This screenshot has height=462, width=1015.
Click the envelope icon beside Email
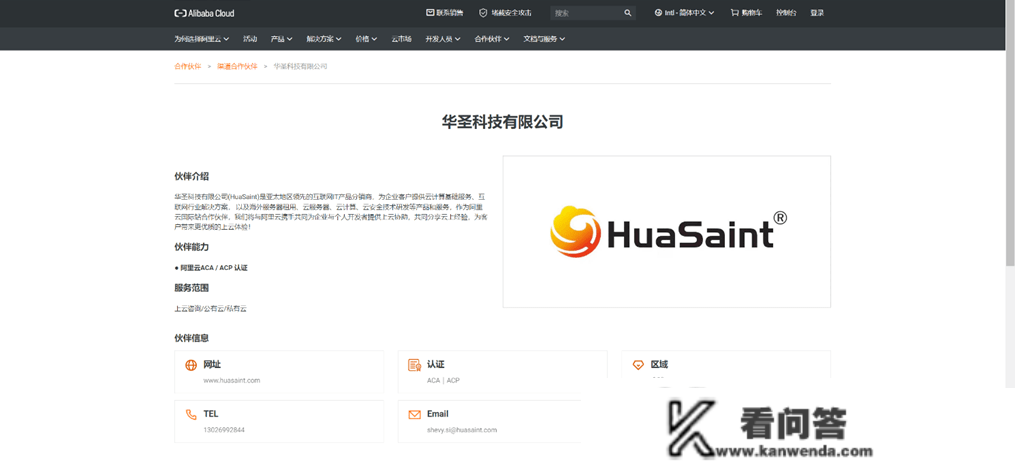414,414
